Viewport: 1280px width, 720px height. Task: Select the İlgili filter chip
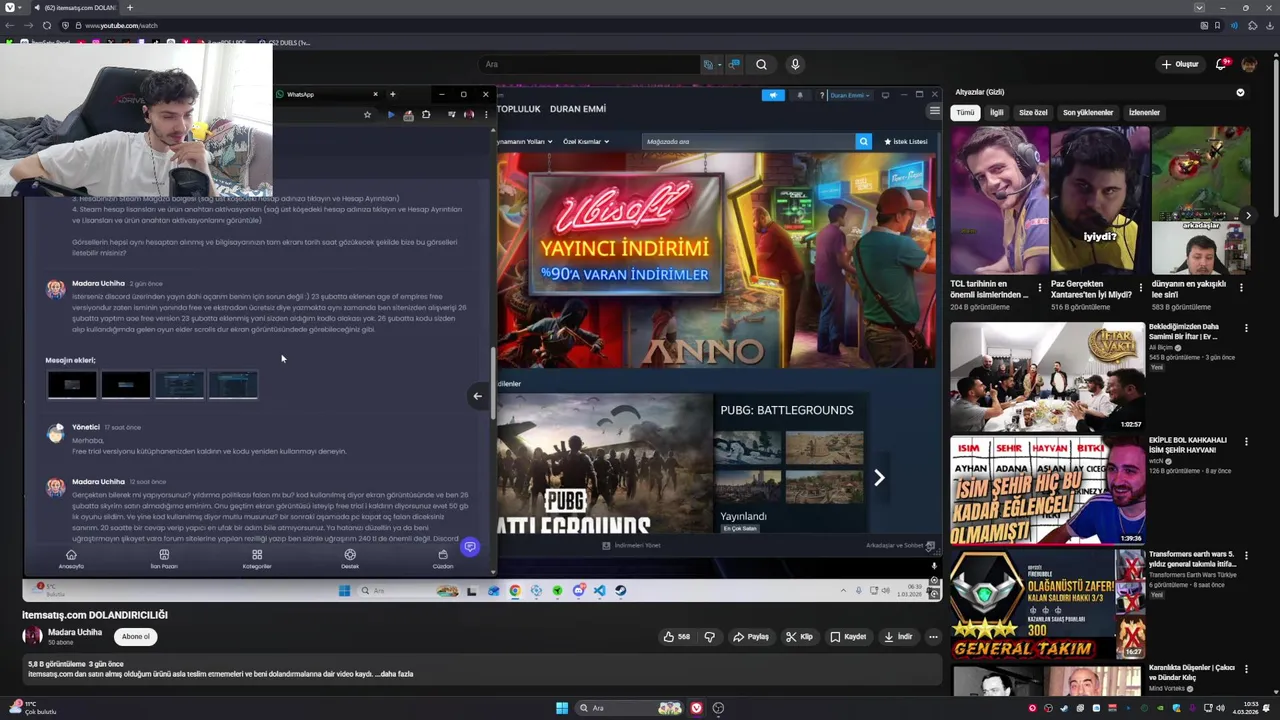click(997, 113)
